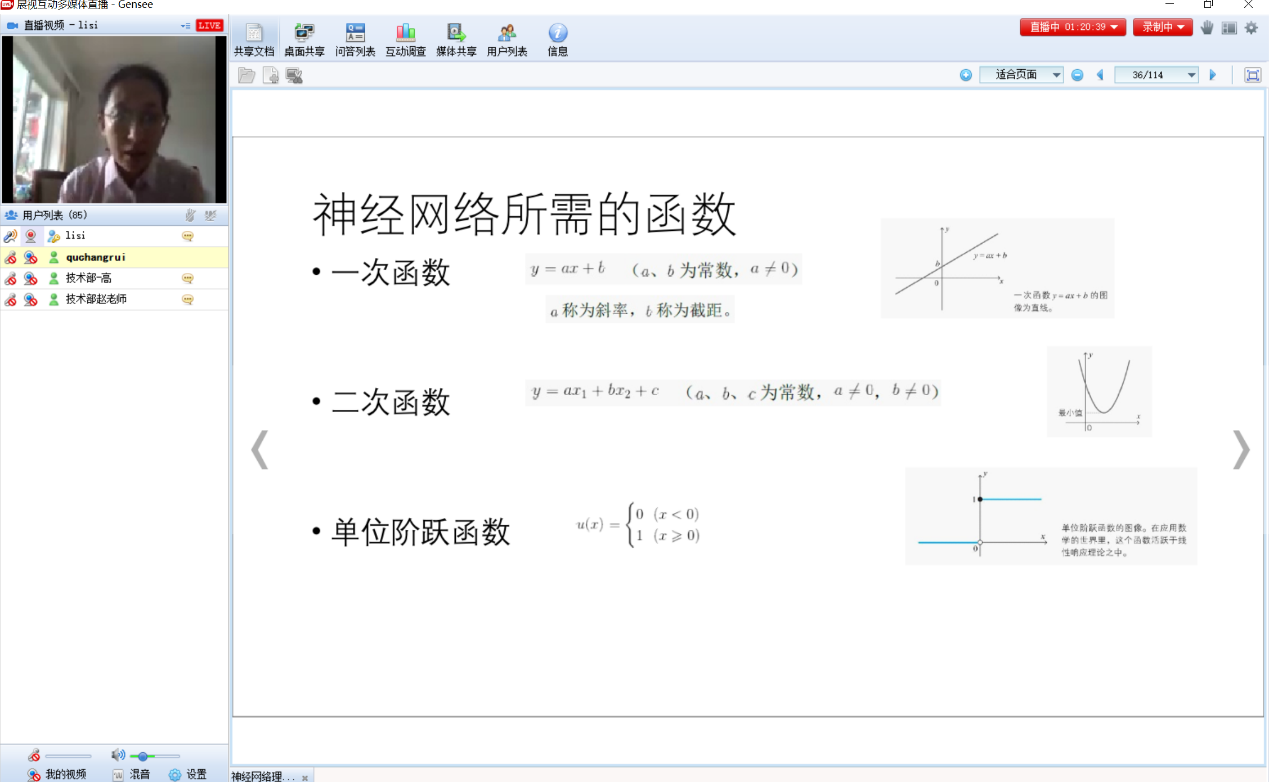Zoom out with the minus icon
The width and height of the screenshot is (1269, 782).
1077,75
